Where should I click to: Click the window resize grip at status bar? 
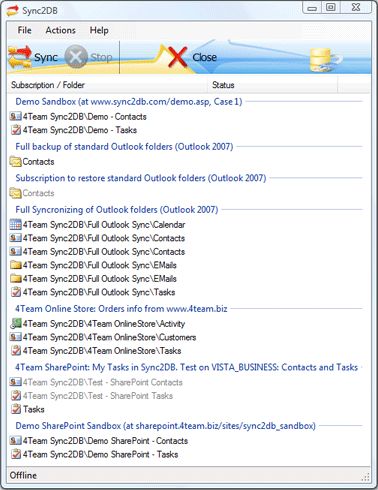click(365, 477)
